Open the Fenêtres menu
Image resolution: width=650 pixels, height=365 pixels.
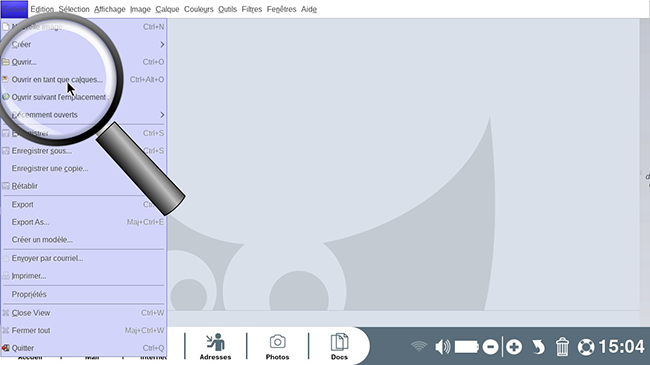pos(281,9)
